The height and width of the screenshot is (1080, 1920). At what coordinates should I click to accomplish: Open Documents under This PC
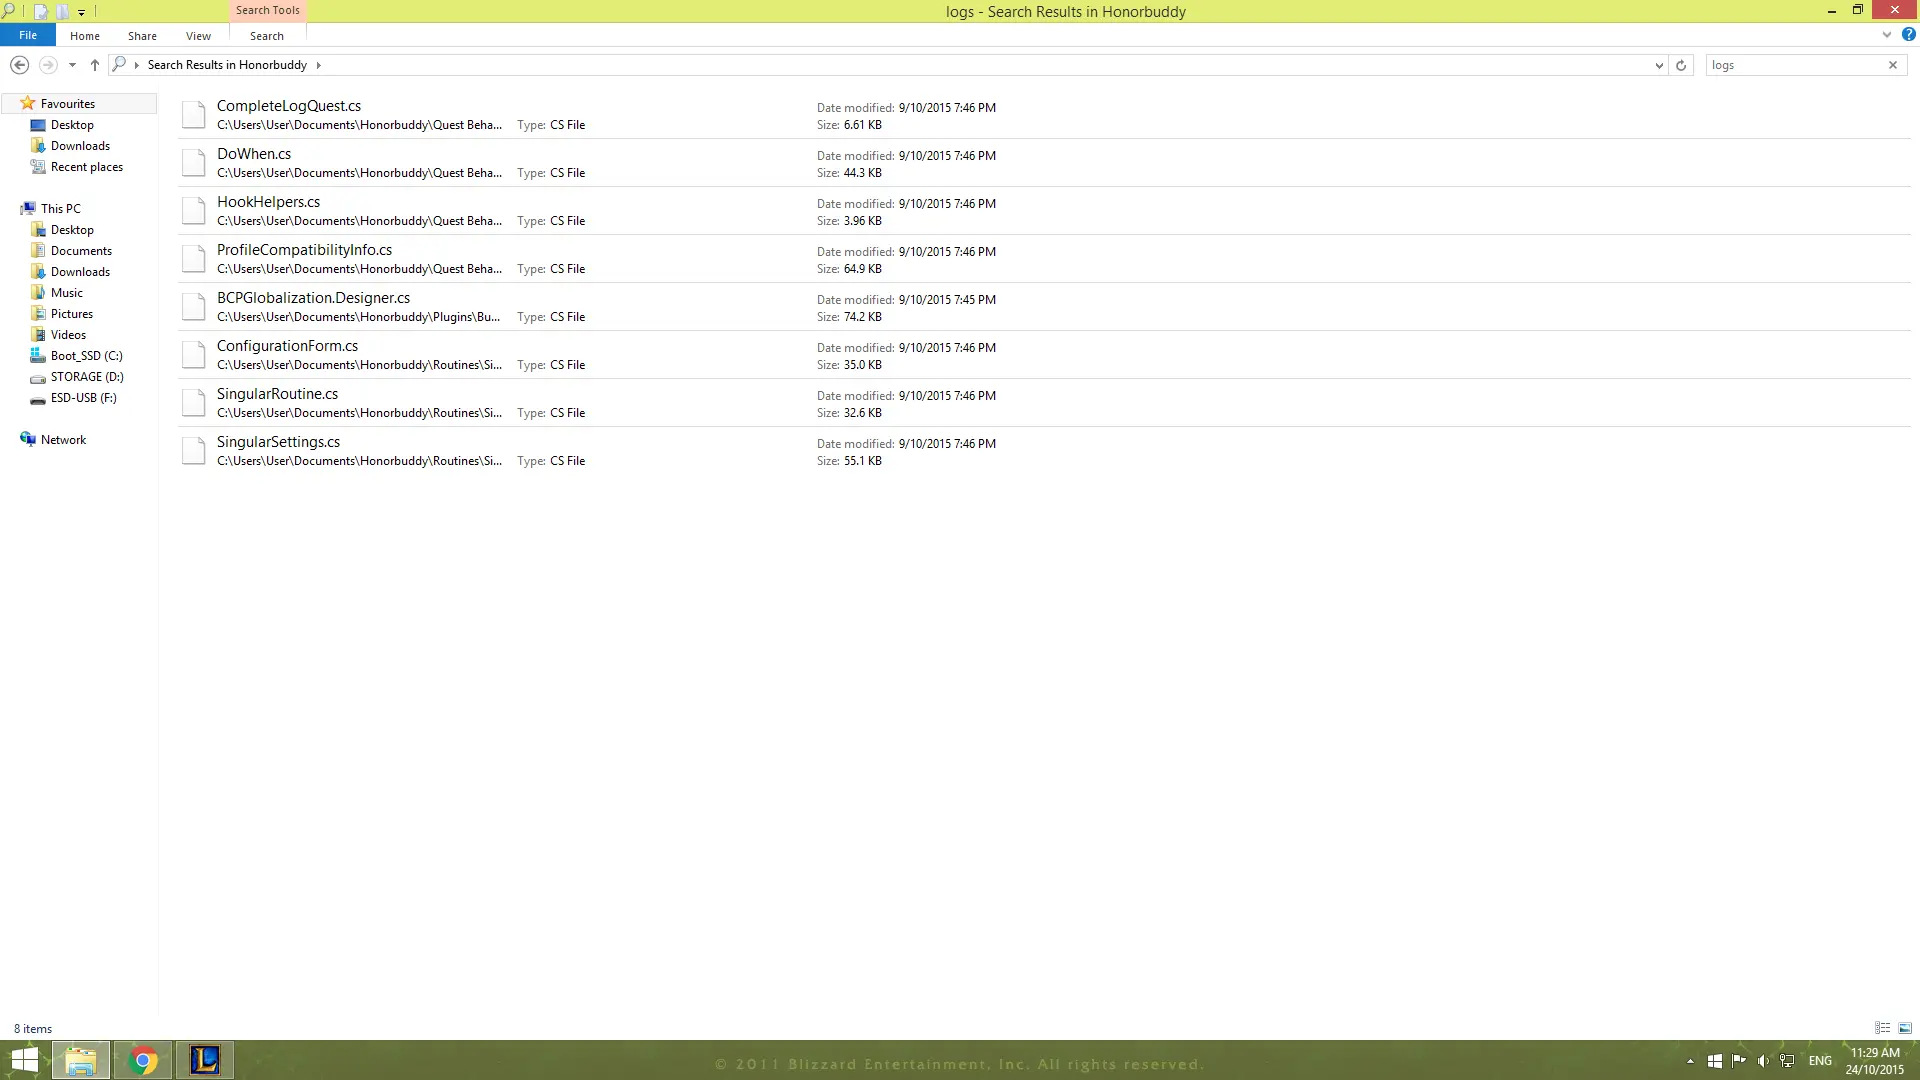(81, 251)
